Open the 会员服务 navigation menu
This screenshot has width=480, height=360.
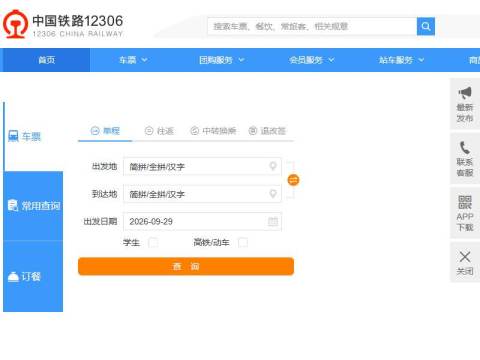[x=312, y=60]
